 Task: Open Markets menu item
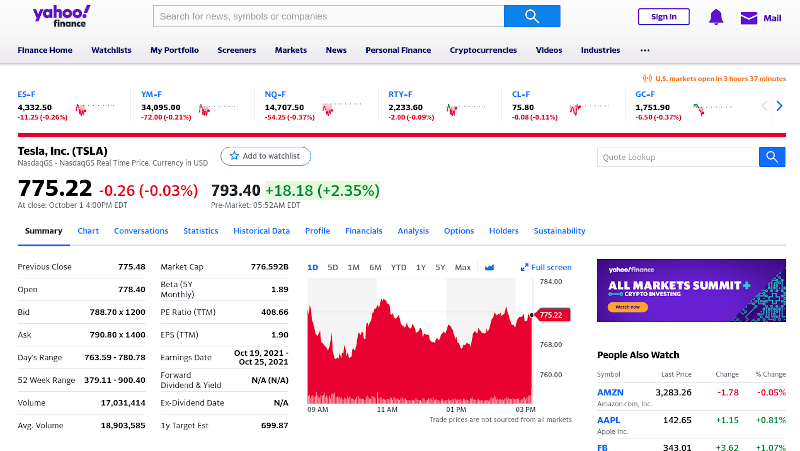[x=291, y=50]
